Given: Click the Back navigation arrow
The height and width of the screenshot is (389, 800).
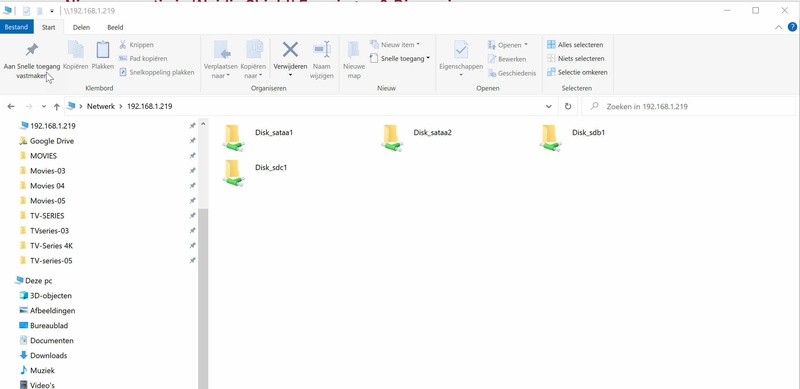Looking at the screenshot, I should coord(11,107).
